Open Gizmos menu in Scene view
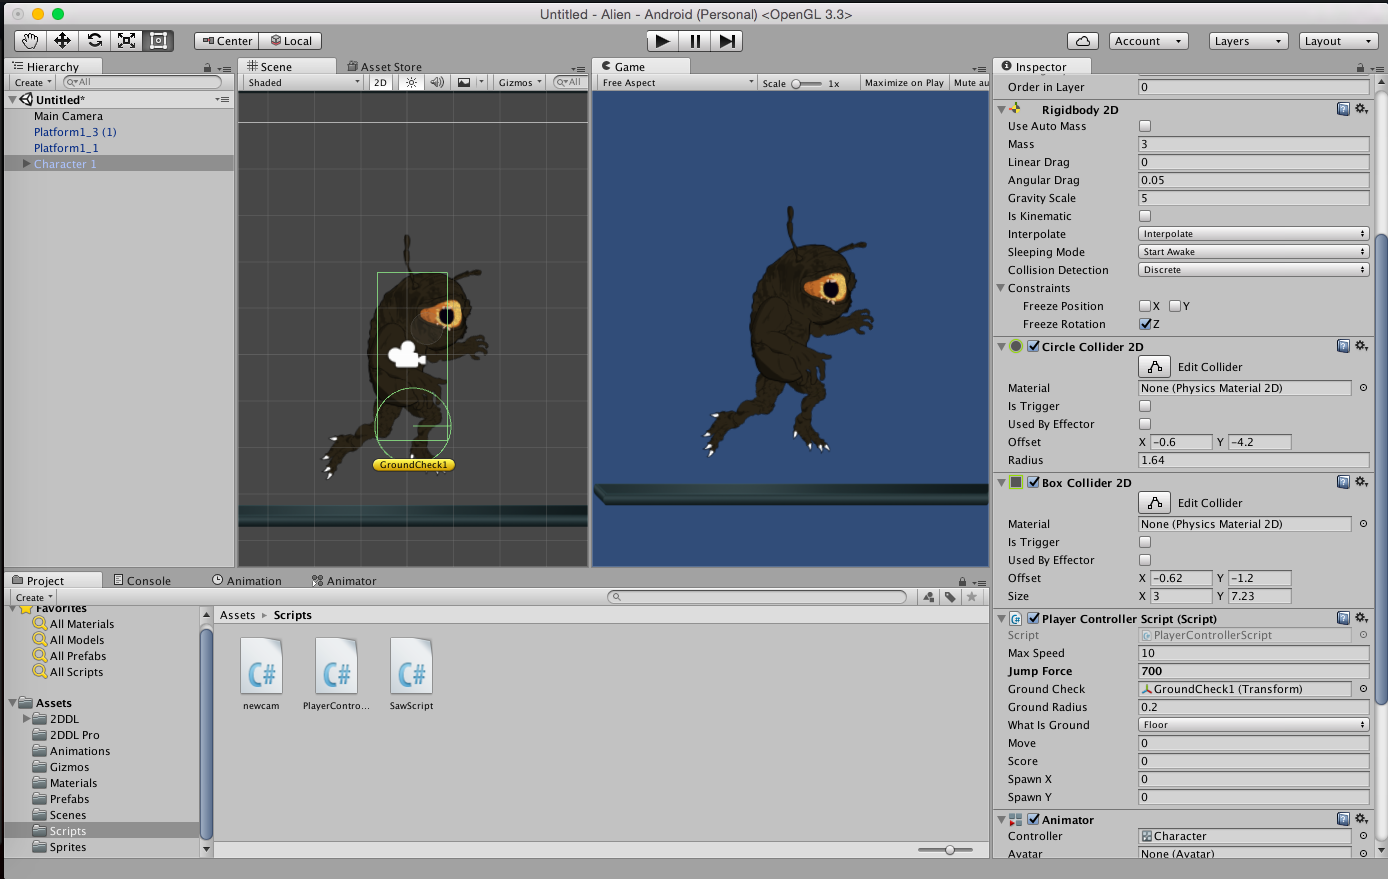Screen dimensions: 1388x879 [520, 83]
